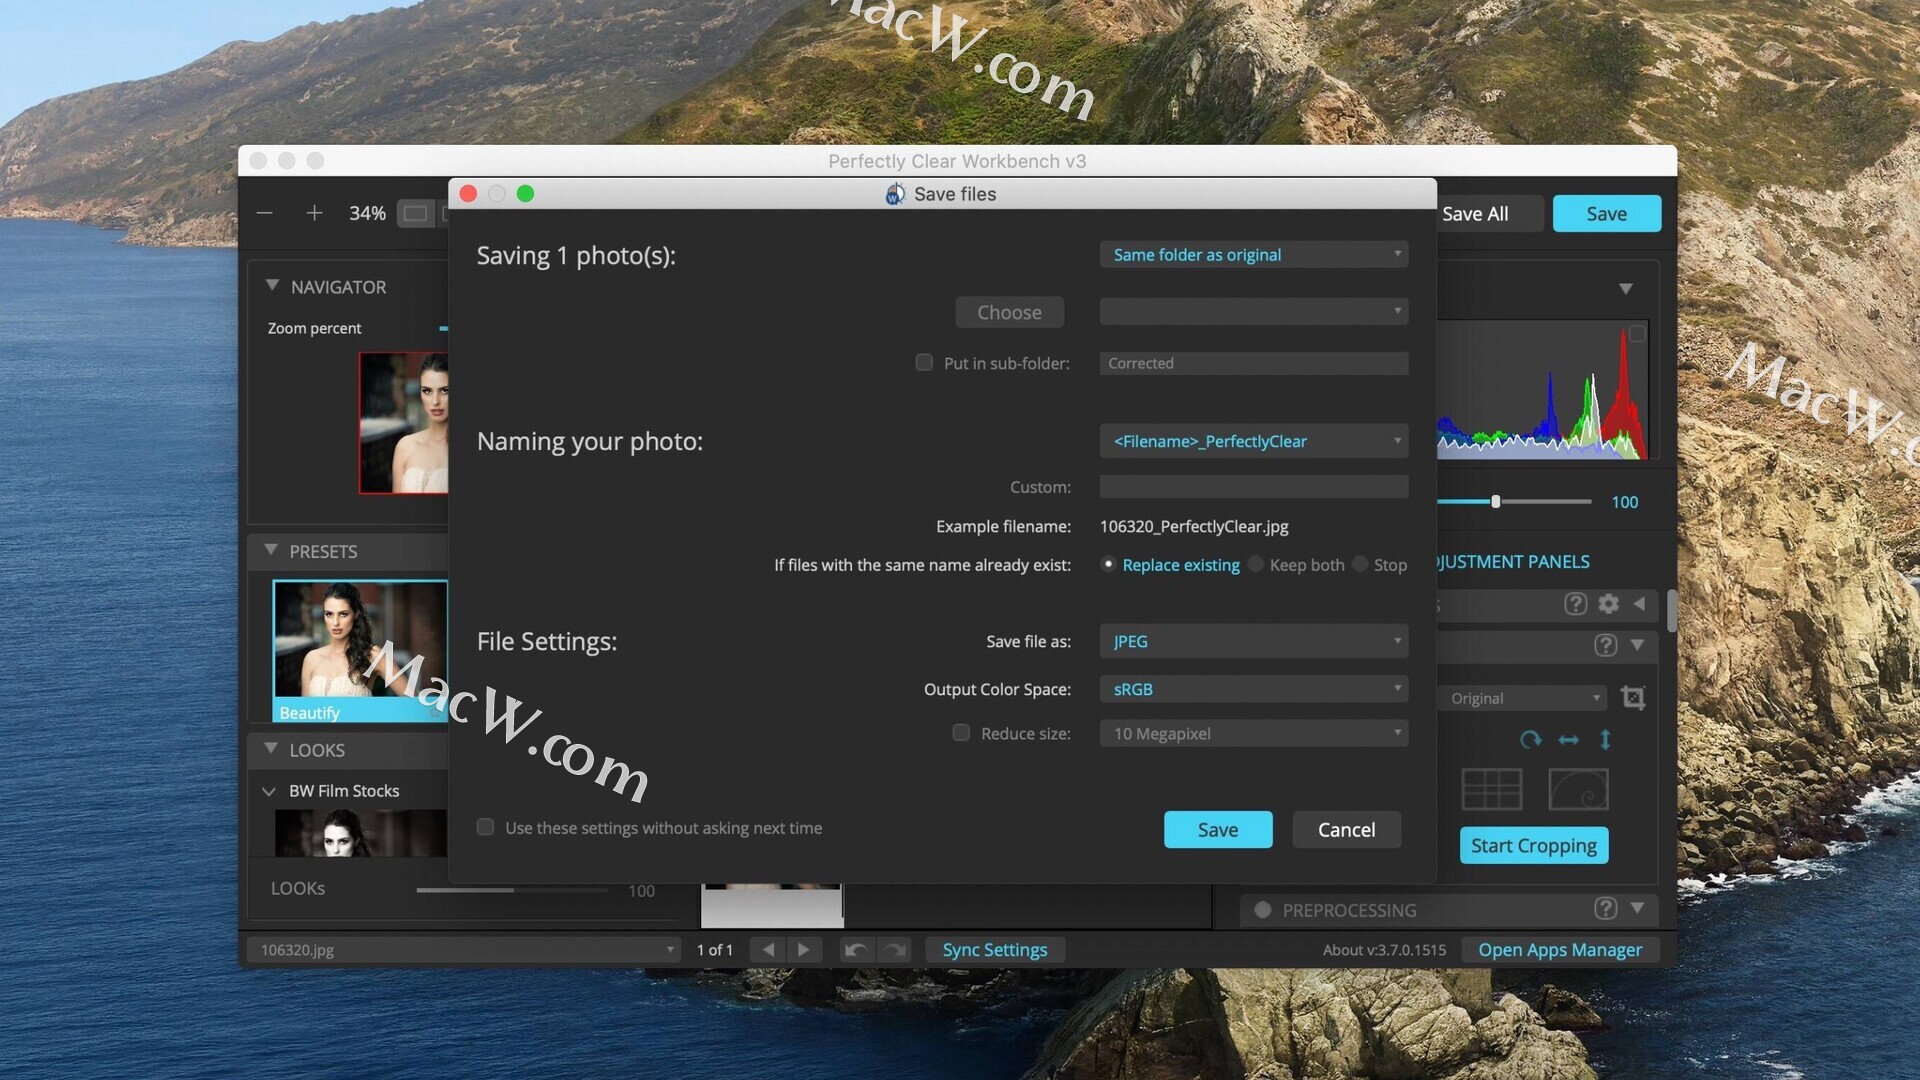Click the Choose folder button
1920x1080 pixels.
[x=1009, y=312]
